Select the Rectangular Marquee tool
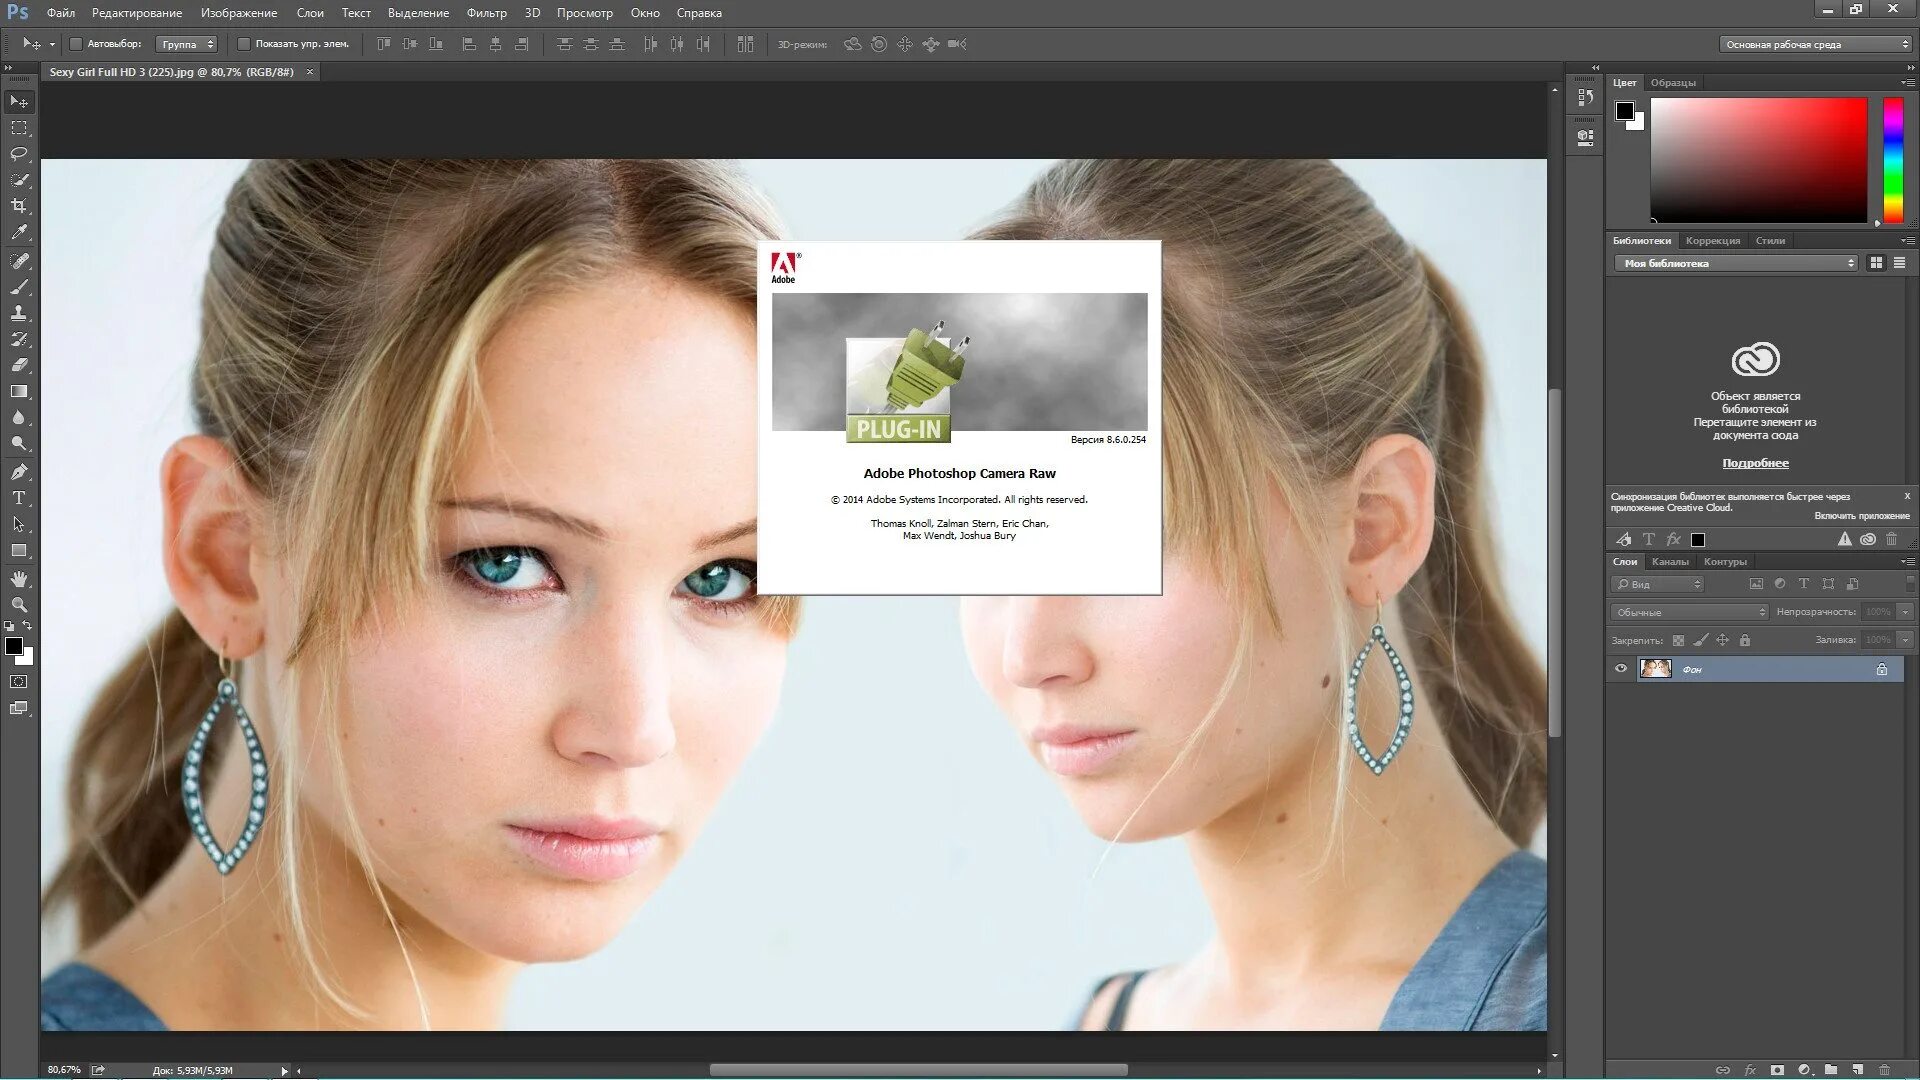Viewport: 1920px width, 1080px height. click(x=19, y=128)
